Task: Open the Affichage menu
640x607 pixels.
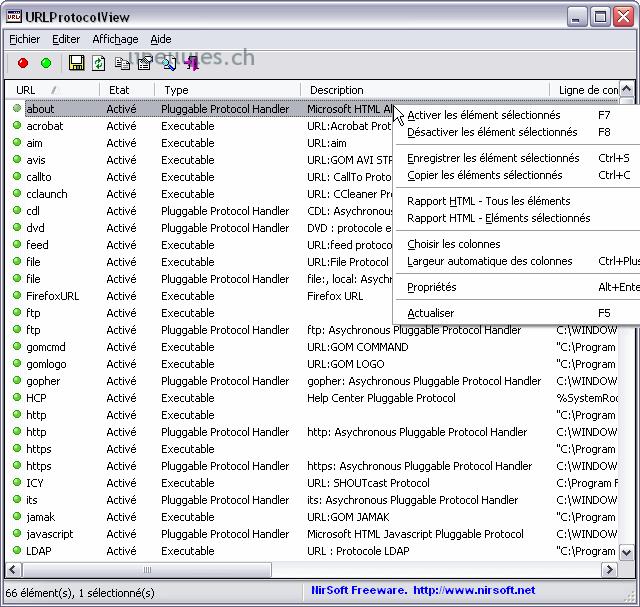Action: 116,39
